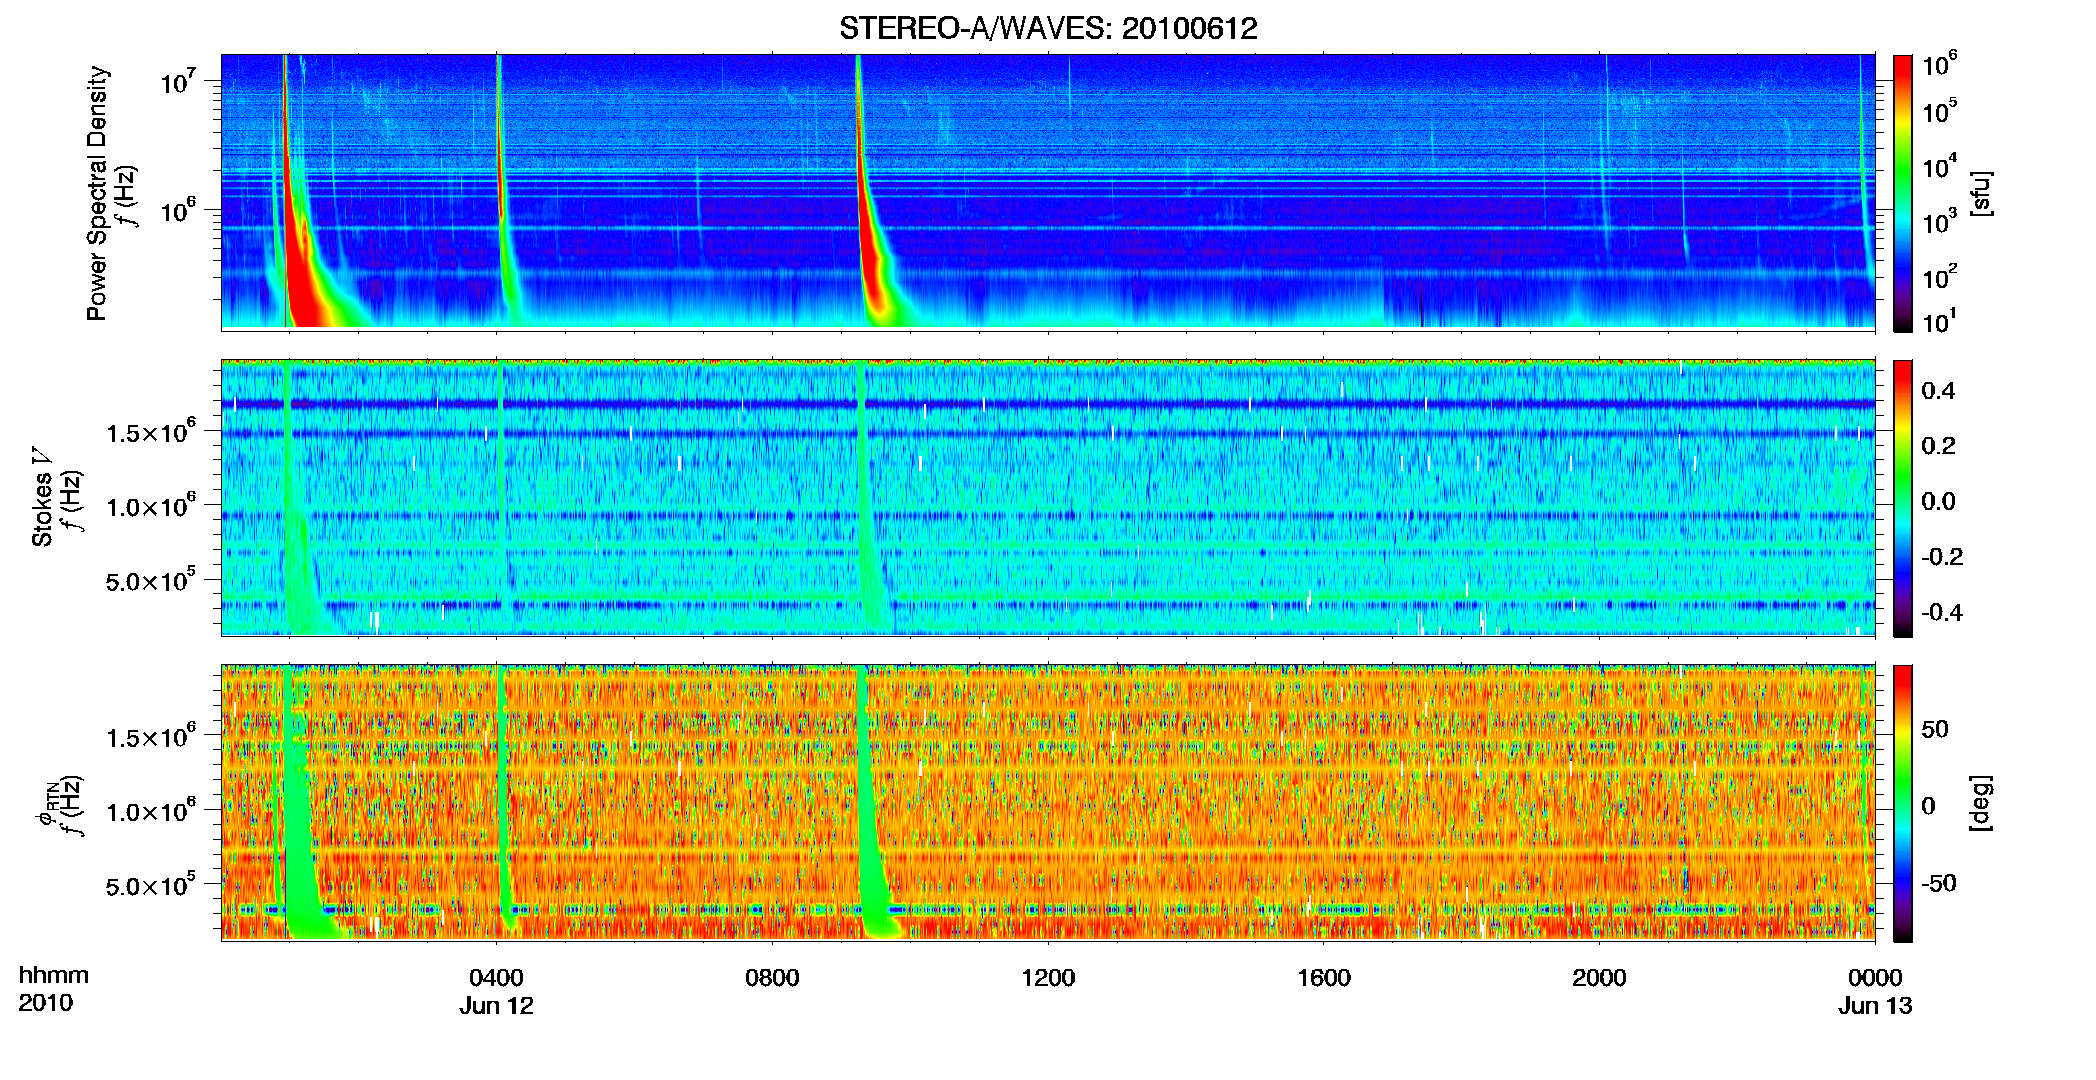This screenshot has width=2096, height=1080.
Task: Click the -0.4 value on the Stokes V color bar
Action: [x=1942, y=613]
